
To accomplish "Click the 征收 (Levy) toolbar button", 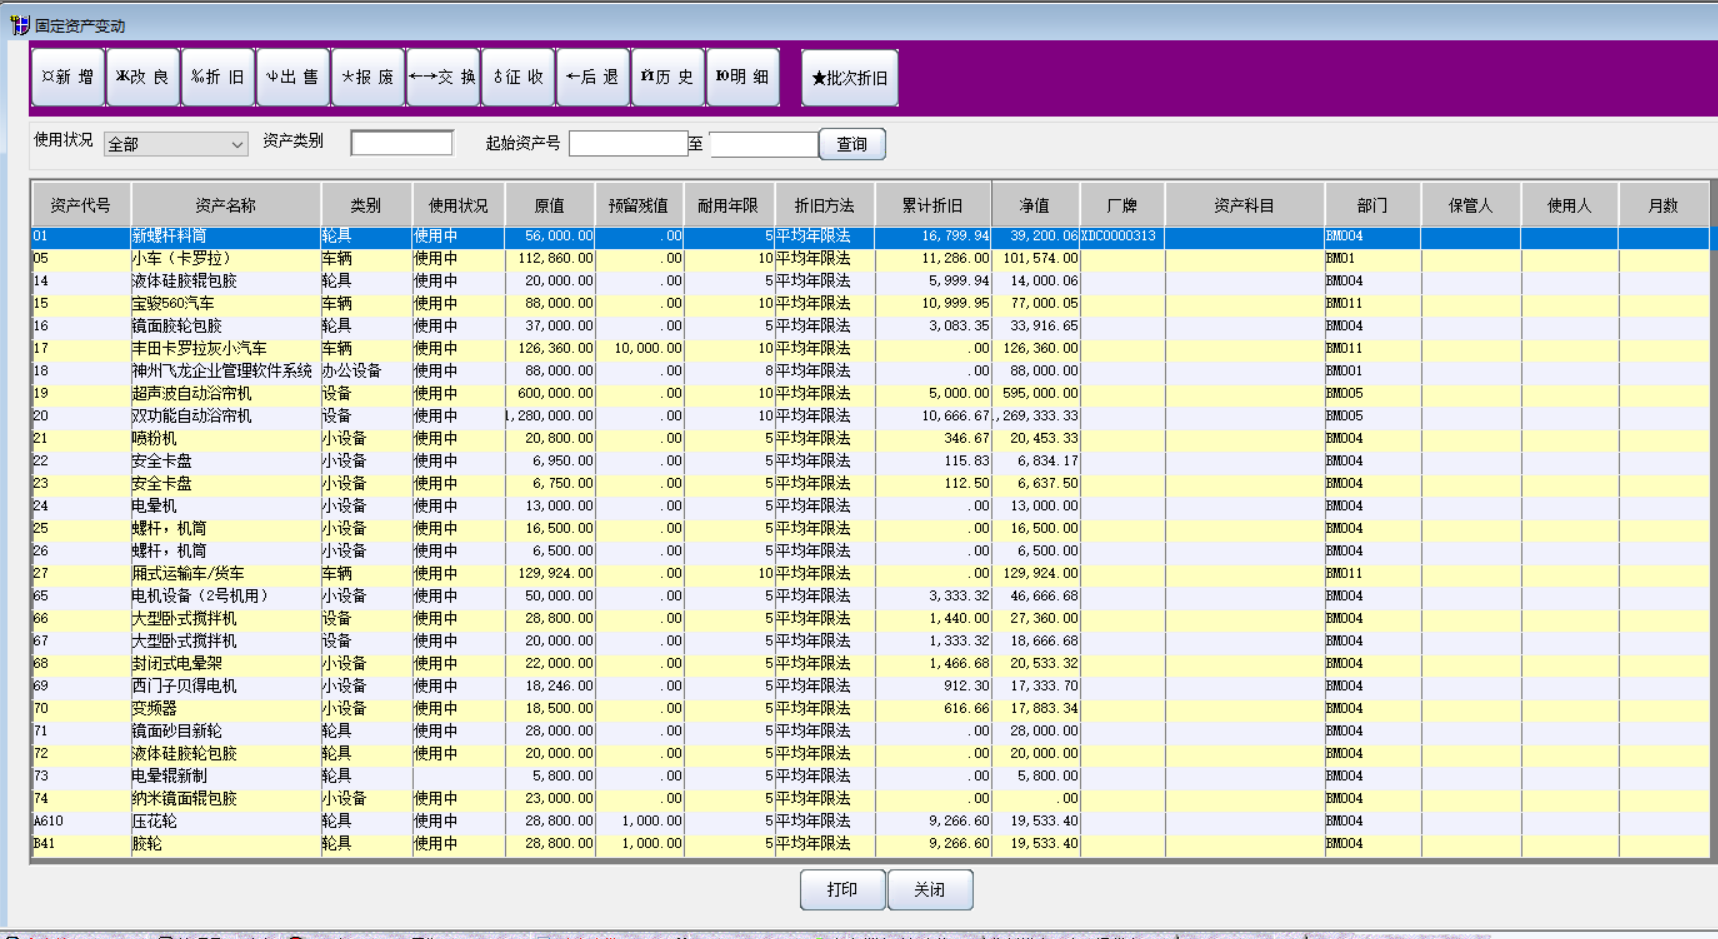I will click(518, 77).
